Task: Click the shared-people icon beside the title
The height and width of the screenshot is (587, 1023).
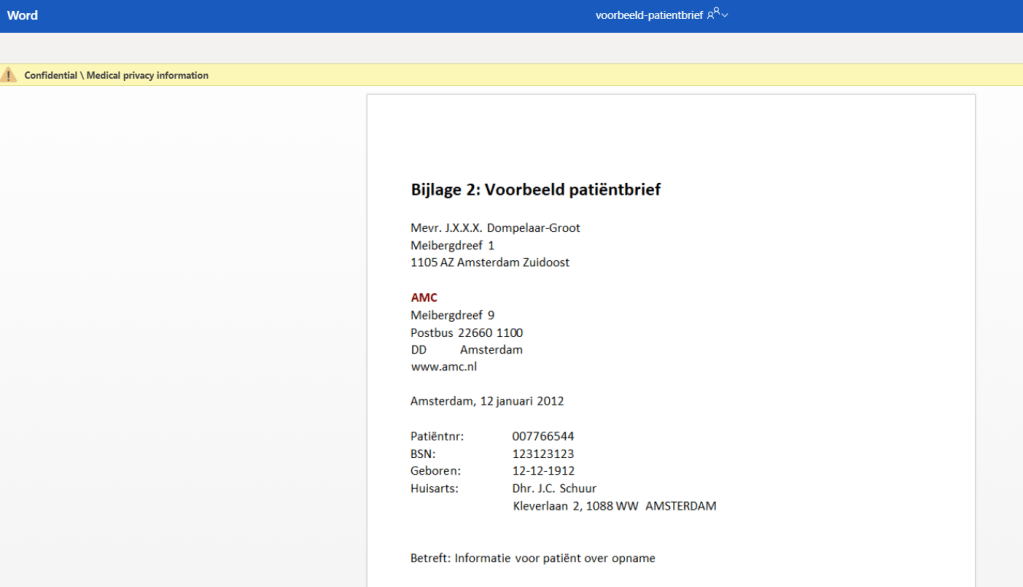Action: click(x=713, y=14)
